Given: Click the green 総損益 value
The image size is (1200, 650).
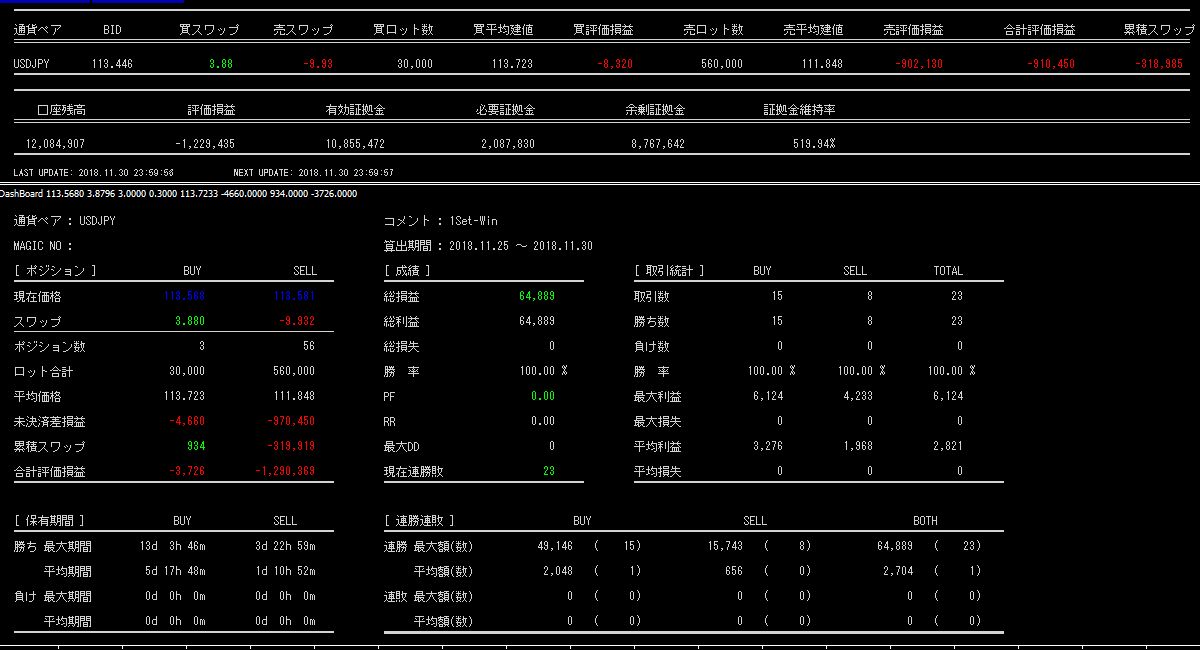Looking at the screenshot, I should tap(537, 297).
